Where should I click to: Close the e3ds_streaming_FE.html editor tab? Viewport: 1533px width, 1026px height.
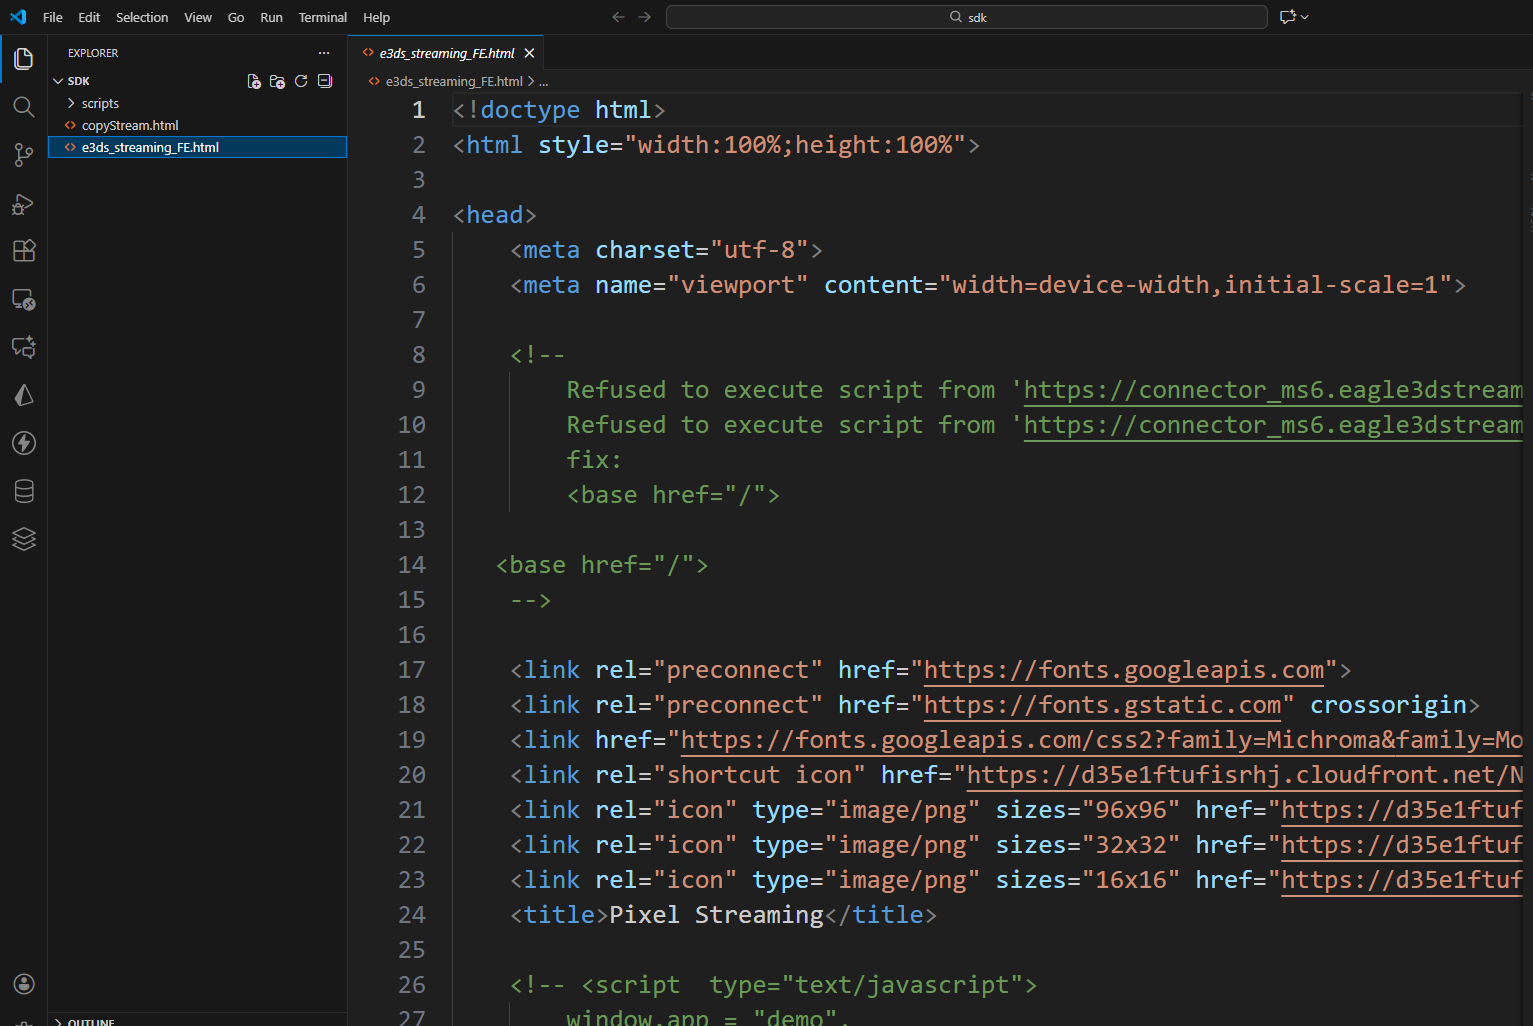point(529,53)
